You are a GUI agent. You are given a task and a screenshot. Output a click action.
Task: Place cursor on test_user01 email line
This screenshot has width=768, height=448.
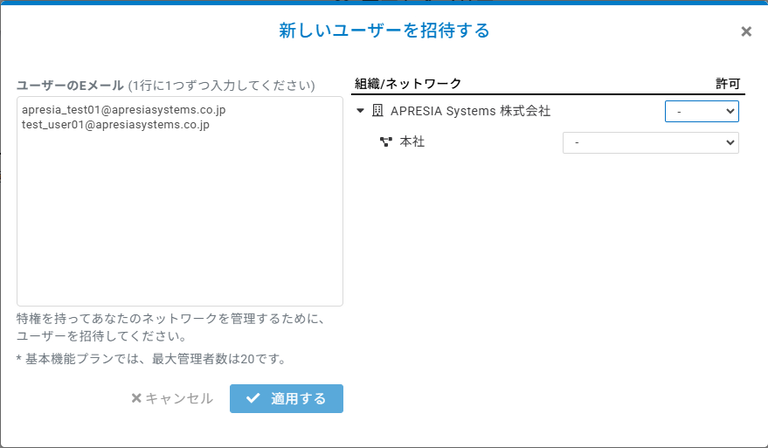point(115,125)
